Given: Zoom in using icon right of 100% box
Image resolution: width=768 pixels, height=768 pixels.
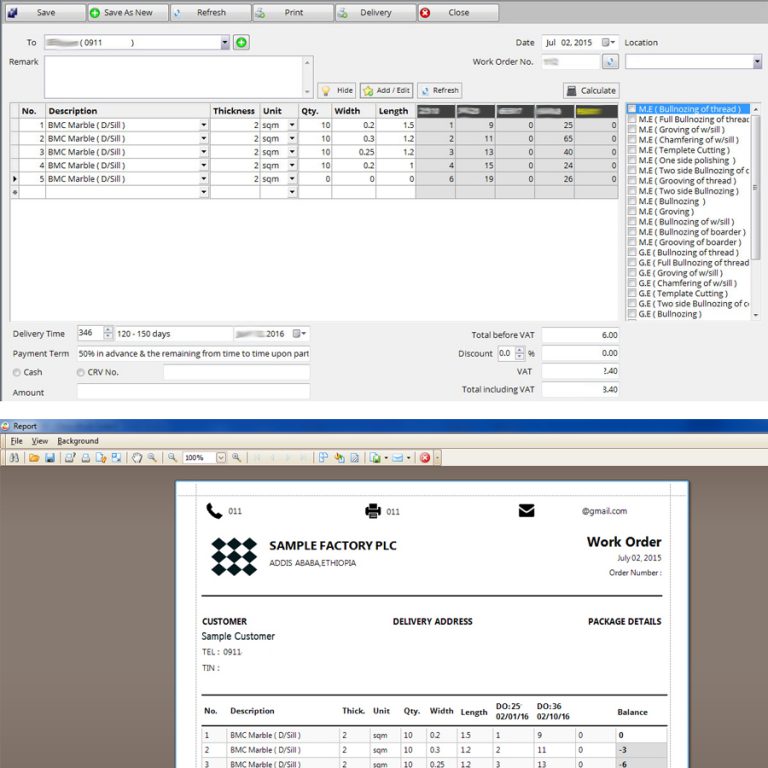Looking at the screenshot, I should (x=237, y=457).
